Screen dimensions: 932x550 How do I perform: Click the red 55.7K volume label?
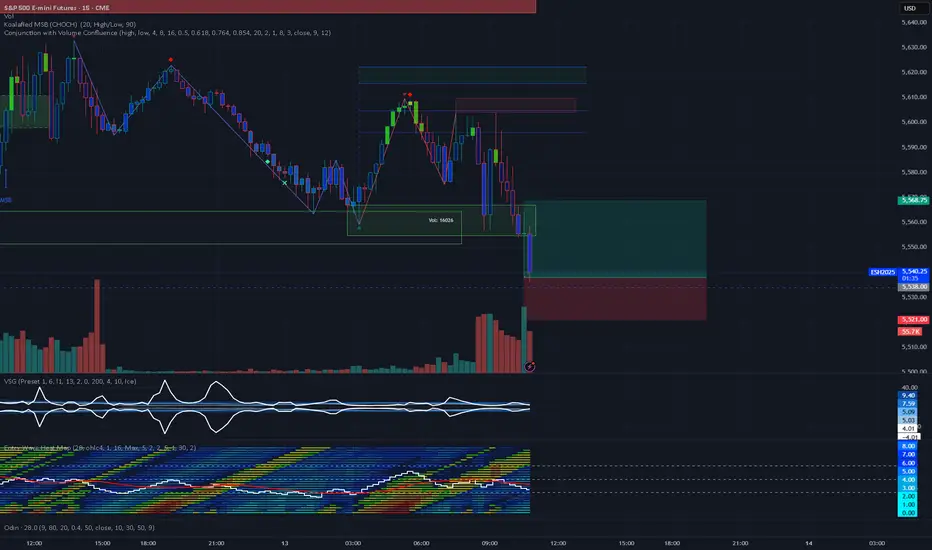click(909, 331)
